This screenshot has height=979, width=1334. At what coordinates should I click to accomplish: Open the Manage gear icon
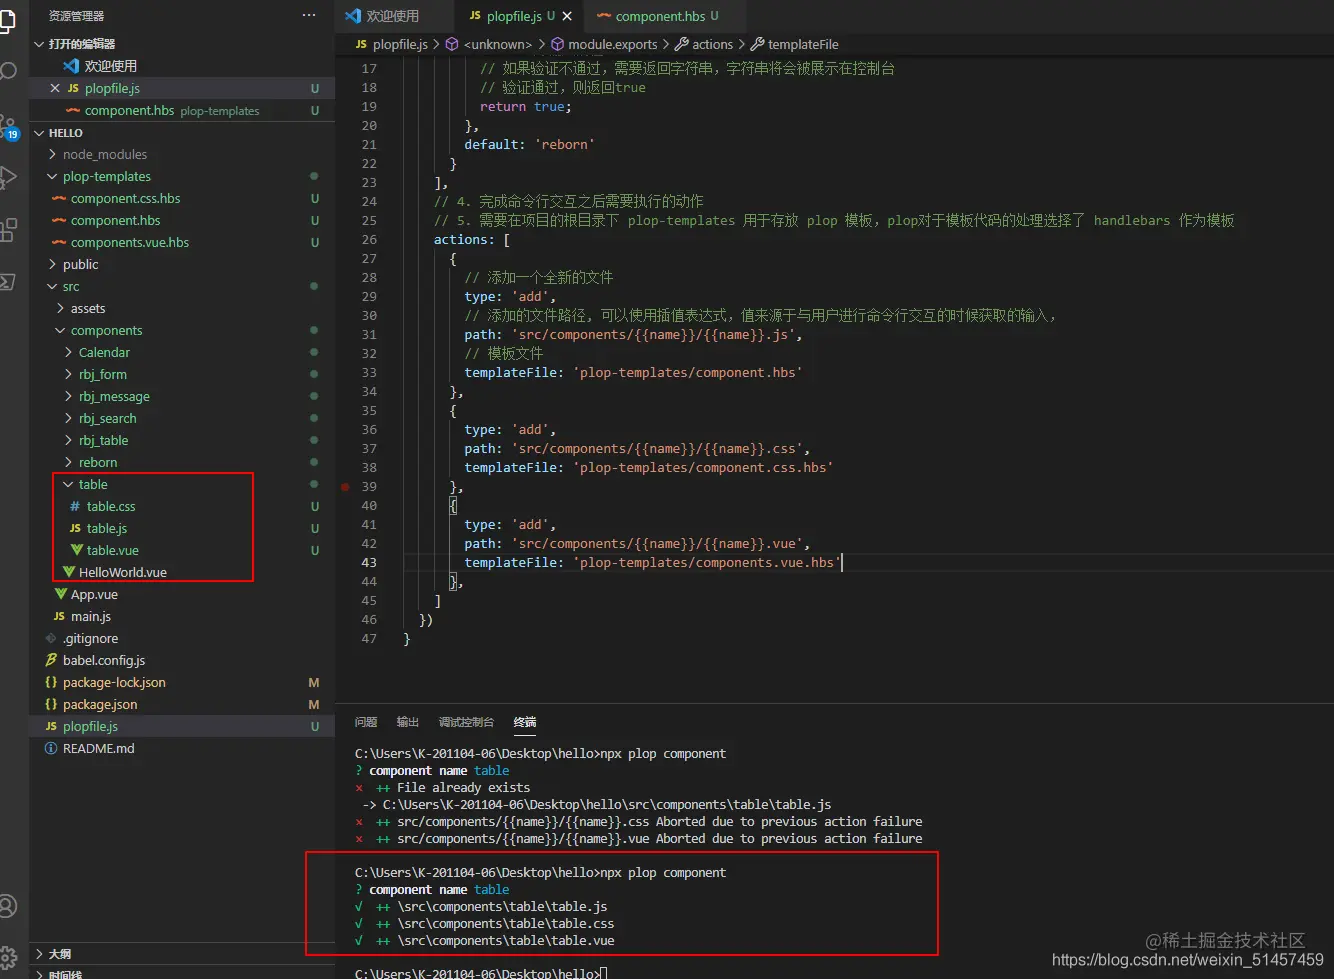[x=7, y=958]
